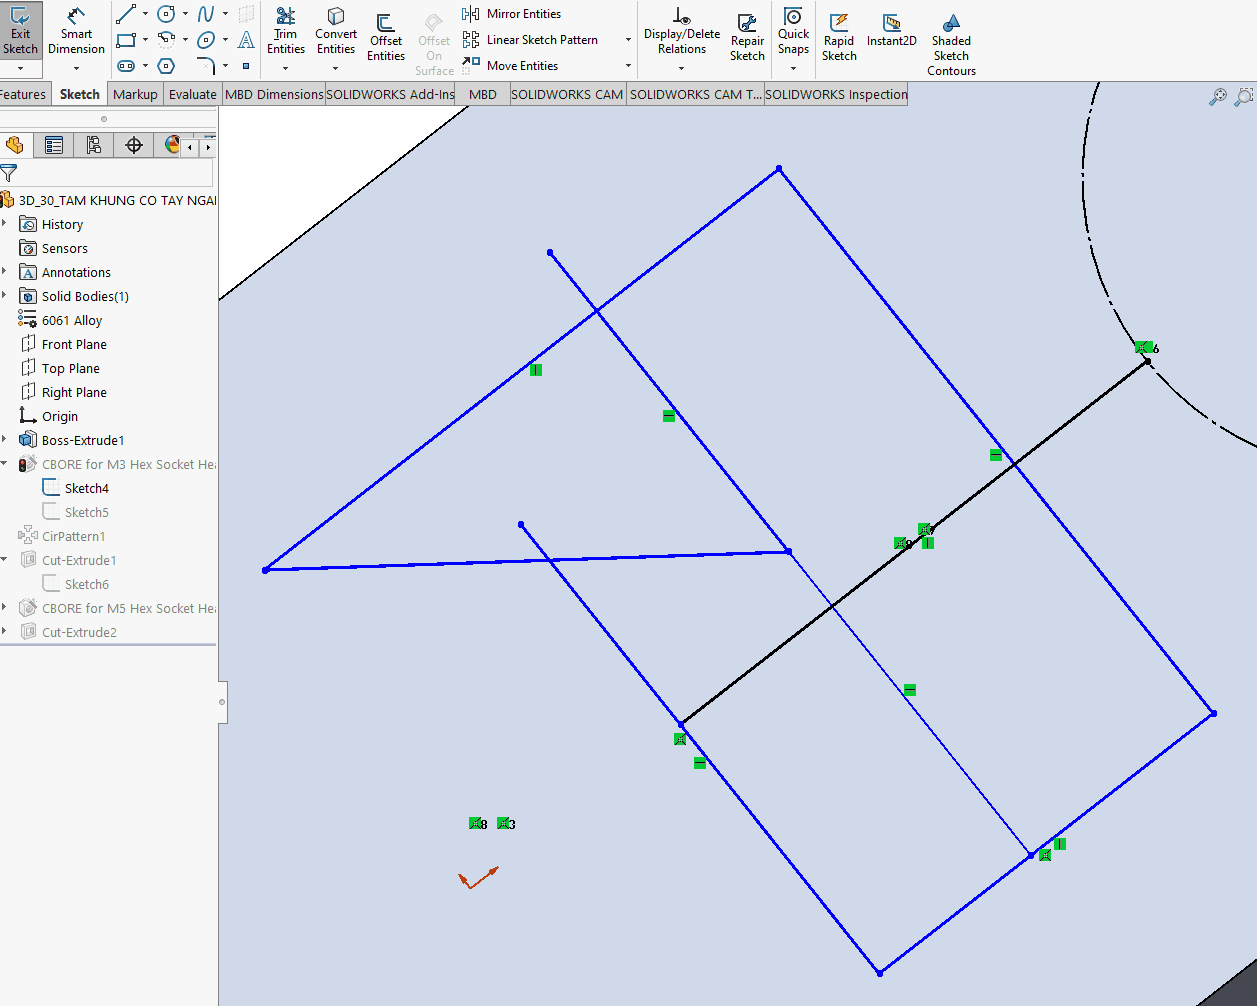1257x1006 pixels.
Task: Expand the History folder in tree
Action: tap(5, 224)
